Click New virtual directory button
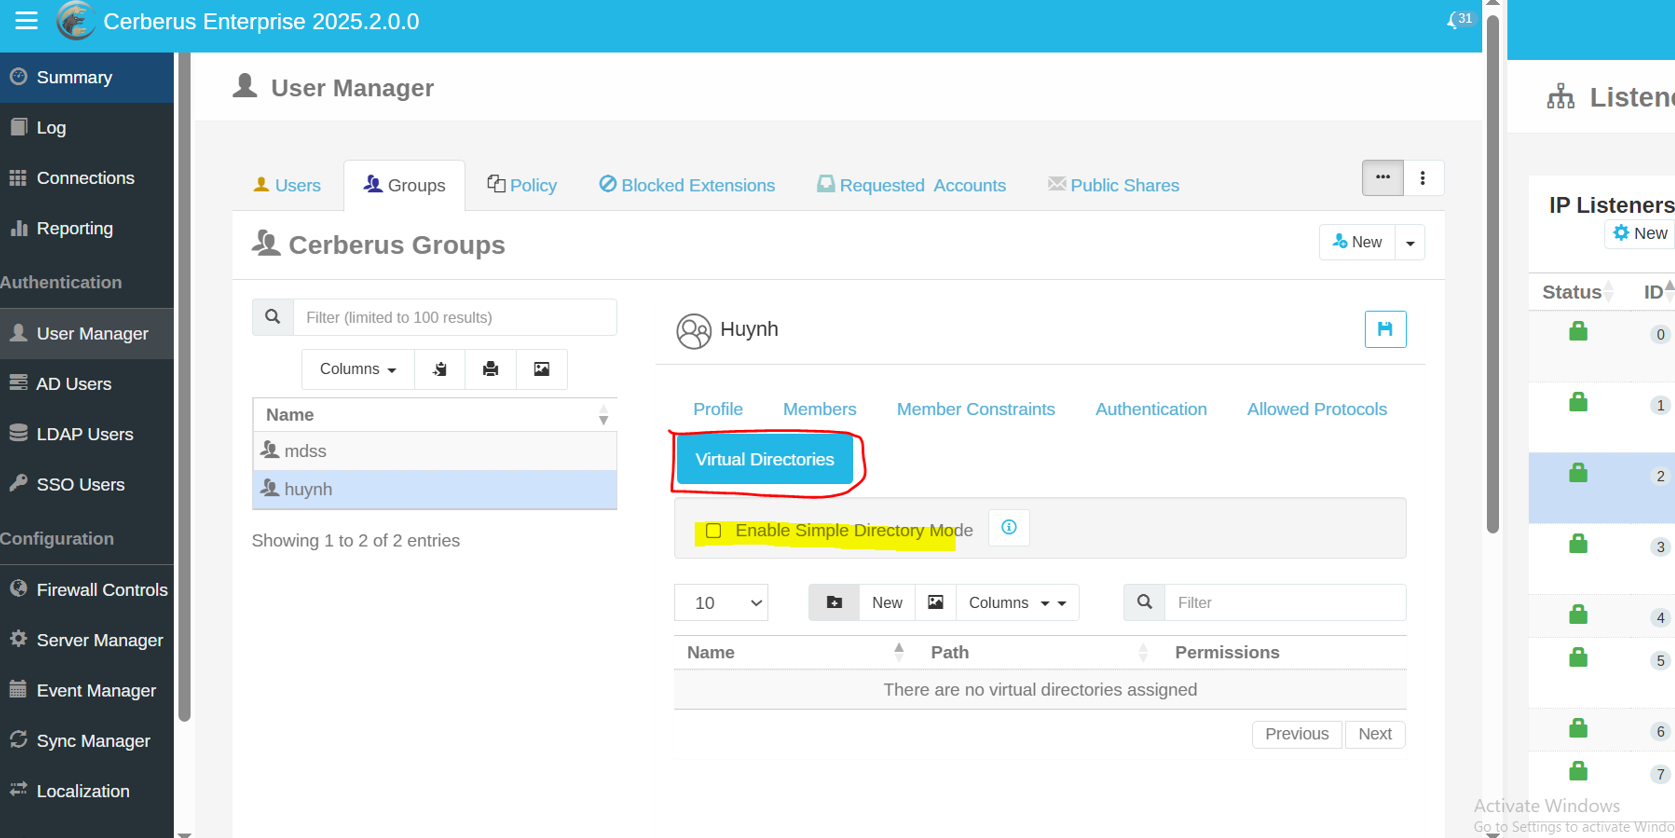 click(887, 603)
